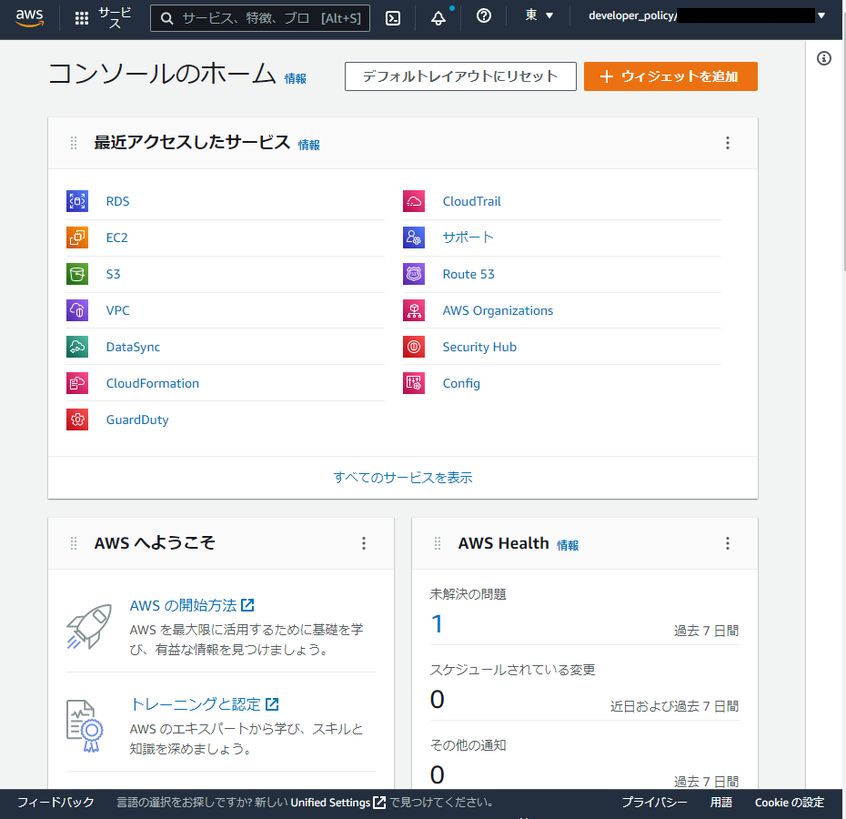Open the AWS Organizations link

coord(497,310)
